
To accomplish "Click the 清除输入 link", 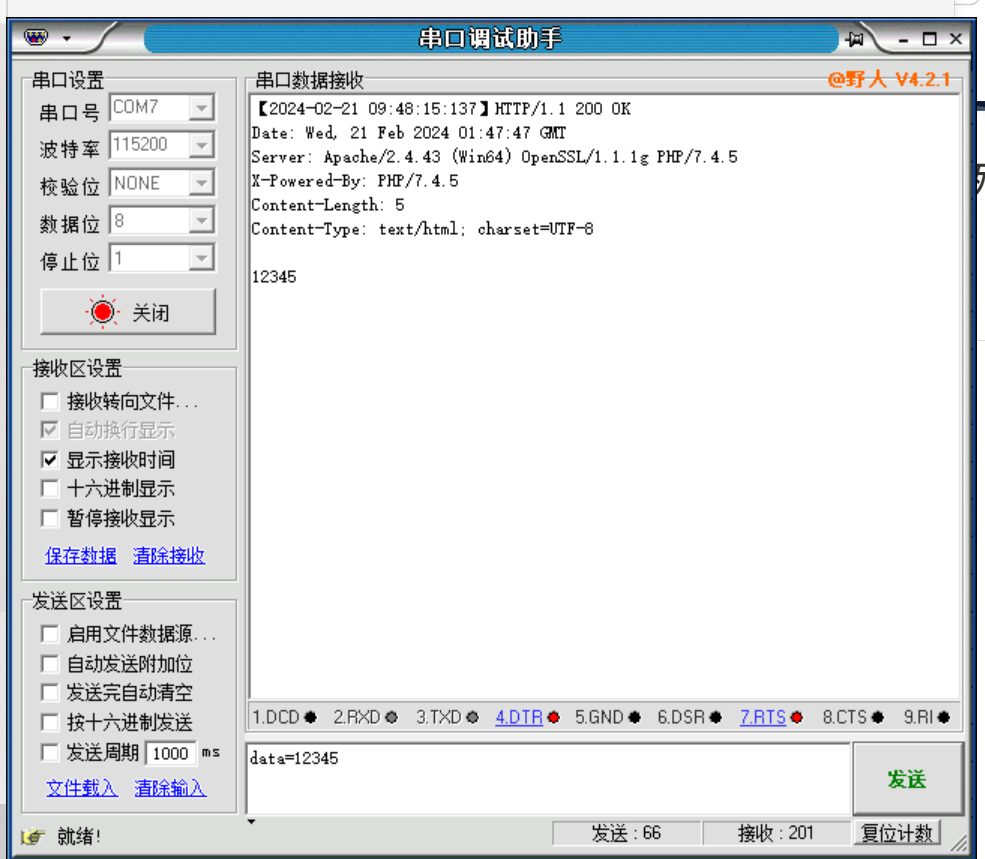I will click(170, 787).
